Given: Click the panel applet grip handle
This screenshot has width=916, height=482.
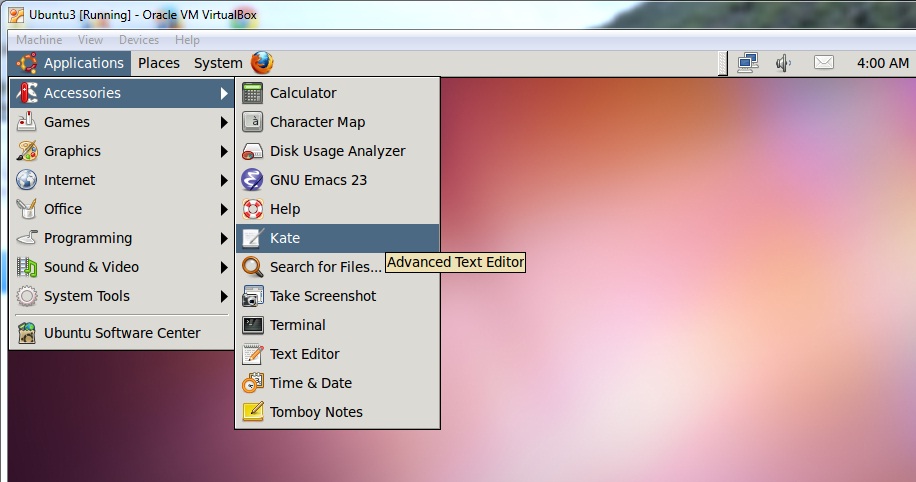Looking at the screenshot, I should (723, 63).
